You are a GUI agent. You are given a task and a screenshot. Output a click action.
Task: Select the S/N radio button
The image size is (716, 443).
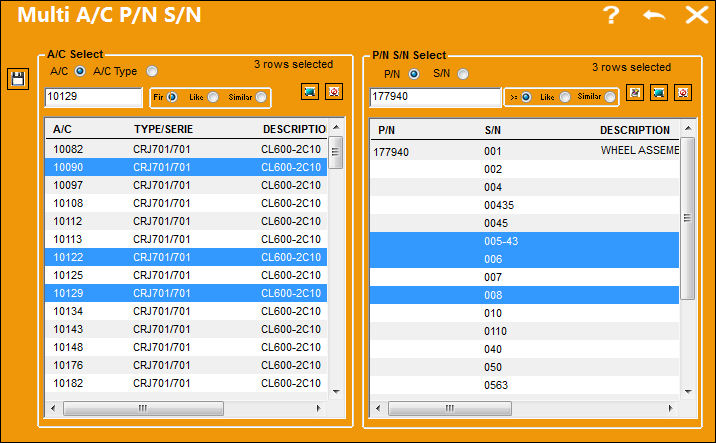point(463,74)
